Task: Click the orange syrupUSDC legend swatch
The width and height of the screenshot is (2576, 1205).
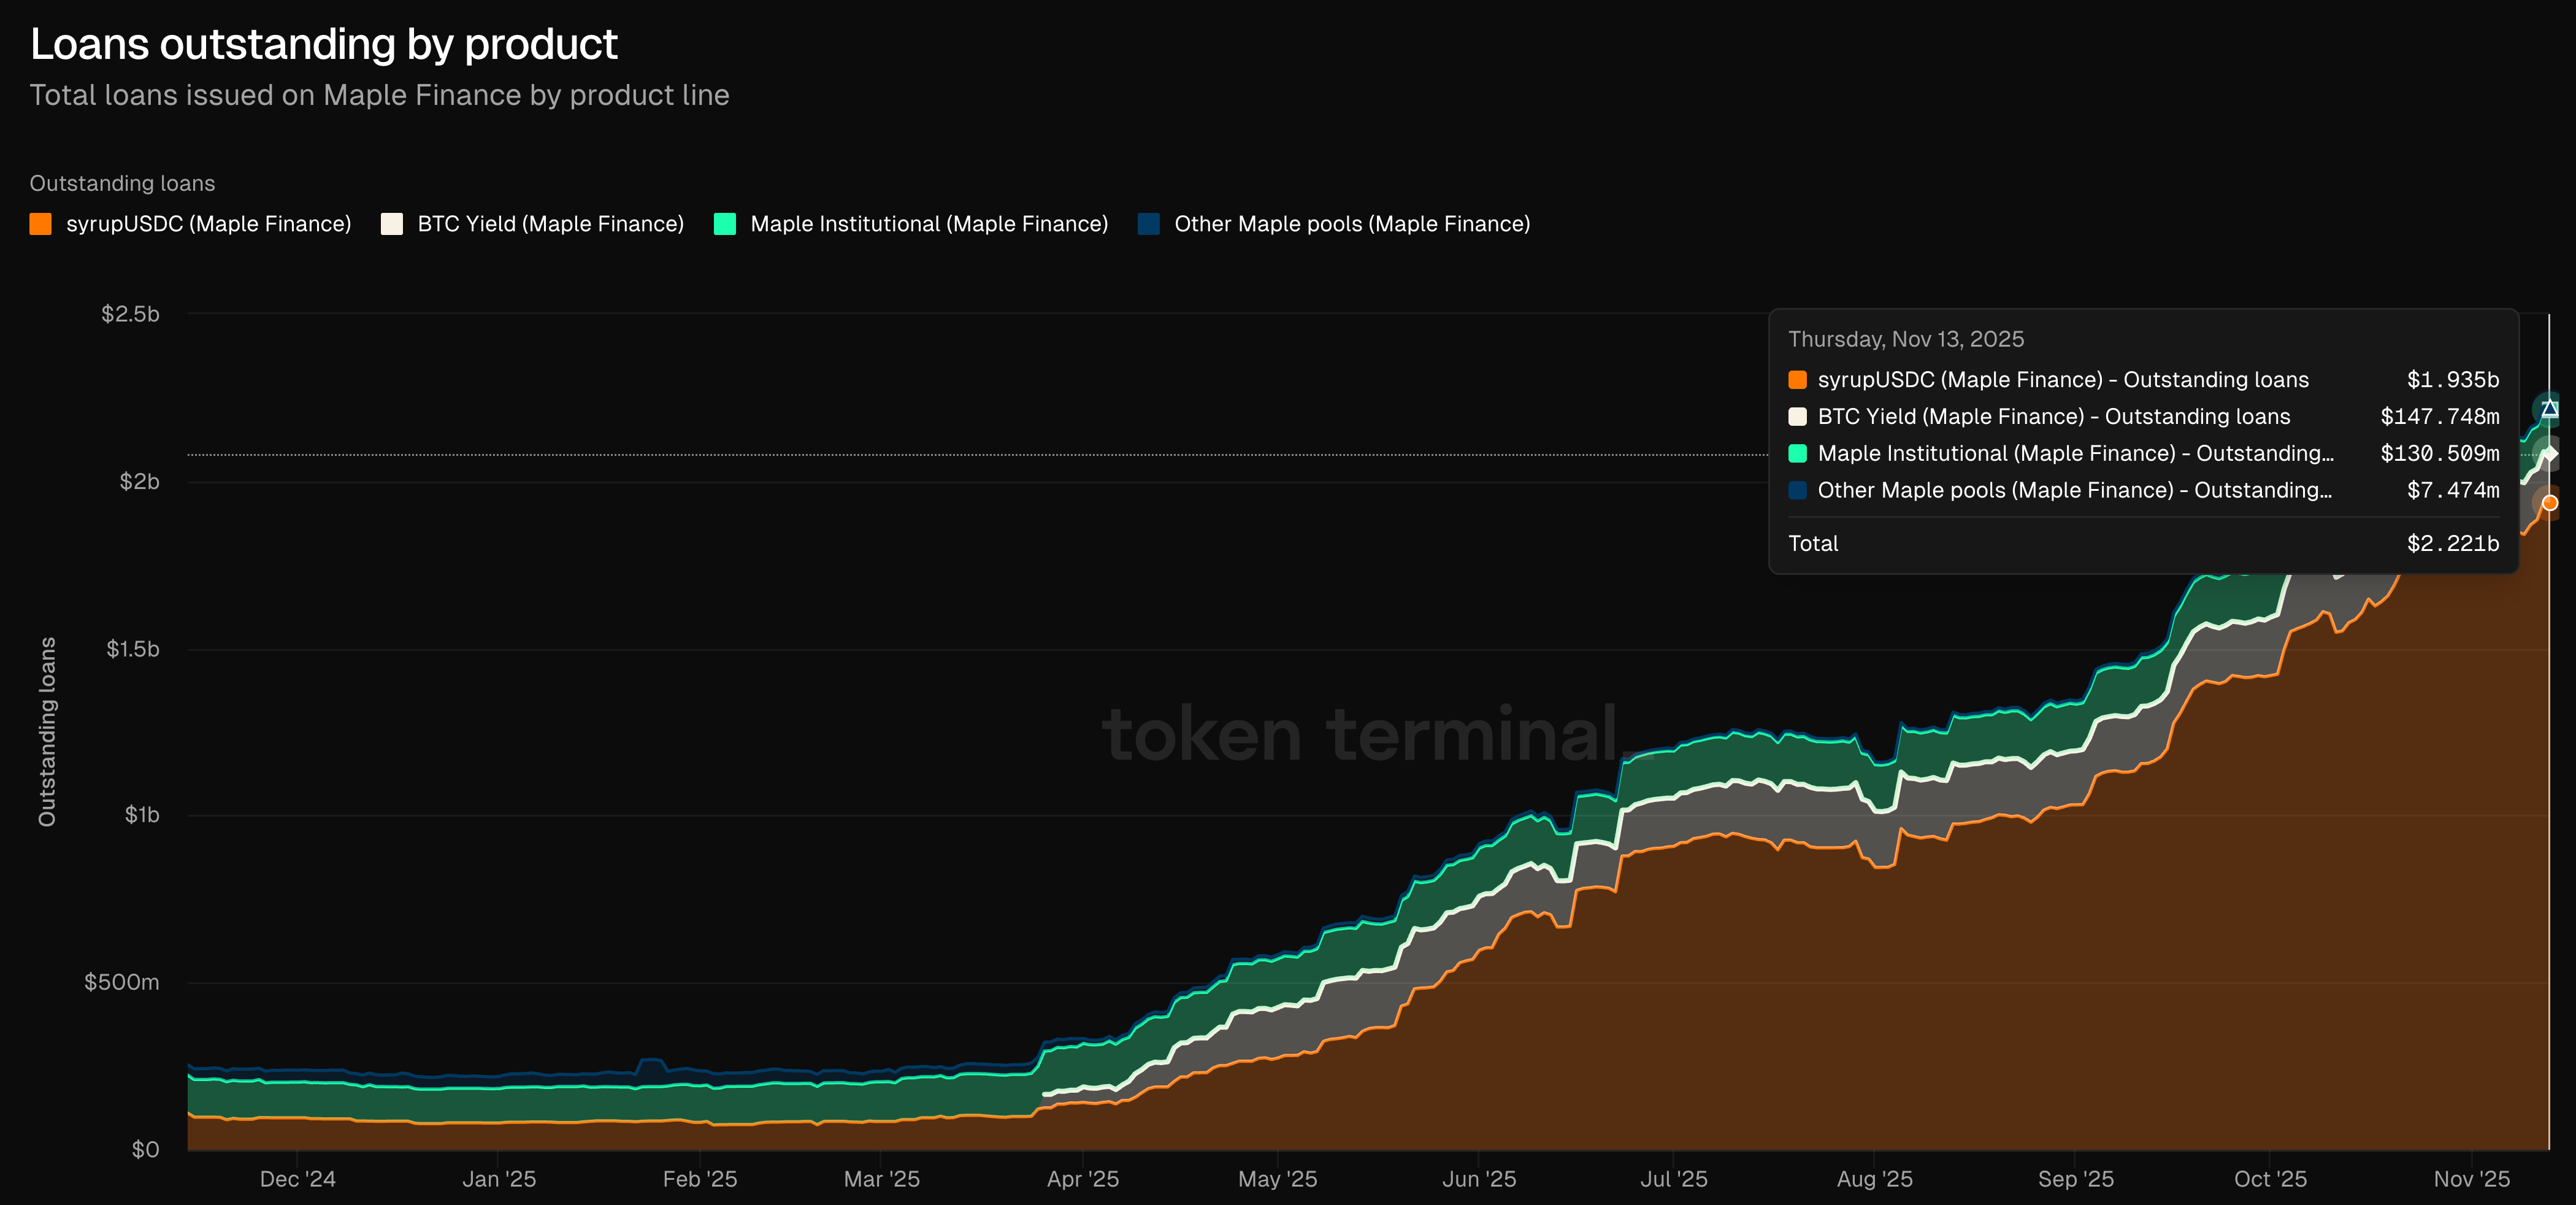Action: pos(41,224)
